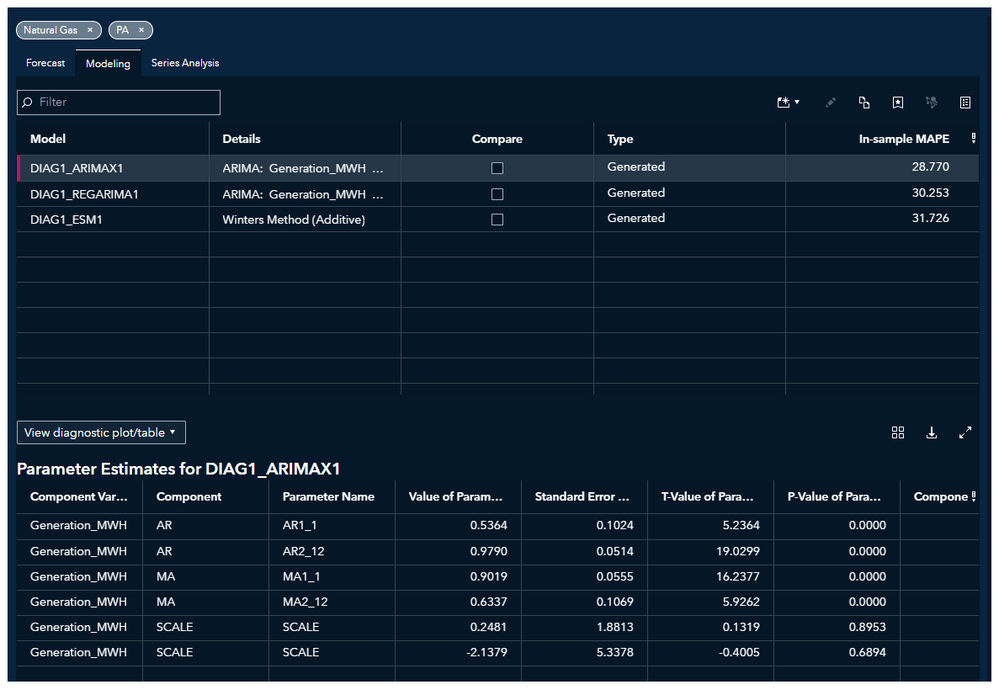
Task: Click the 30.253 MAPE value
Action: pyautogui.click(x=930, y=193)
